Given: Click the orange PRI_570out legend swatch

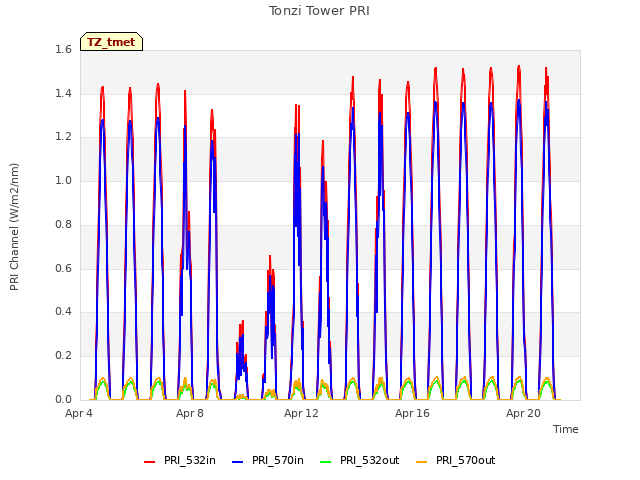Looking at the screenshot, I should point(422,461).
